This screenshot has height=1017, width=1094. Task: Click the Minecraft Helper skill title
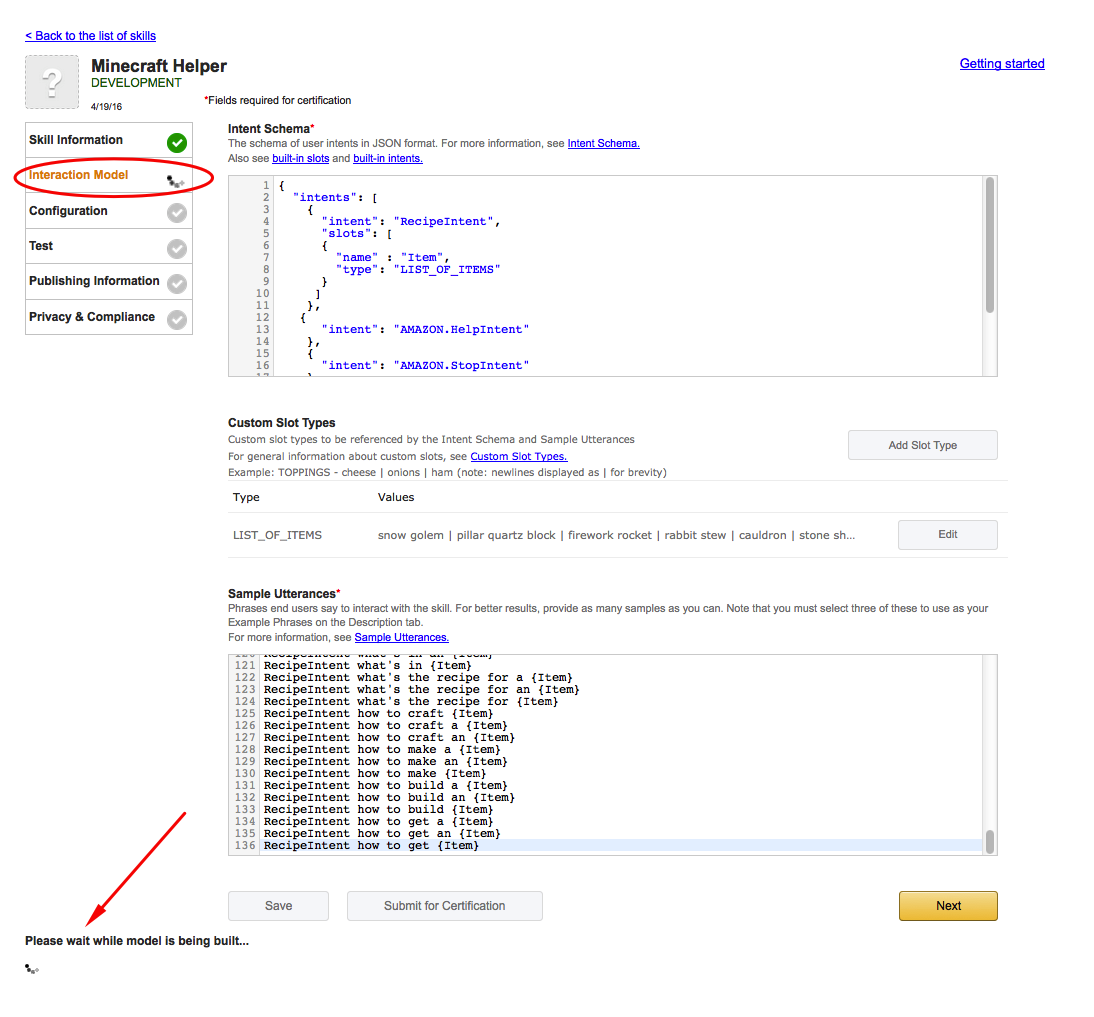pyautogui.click(x=159, y=66)
